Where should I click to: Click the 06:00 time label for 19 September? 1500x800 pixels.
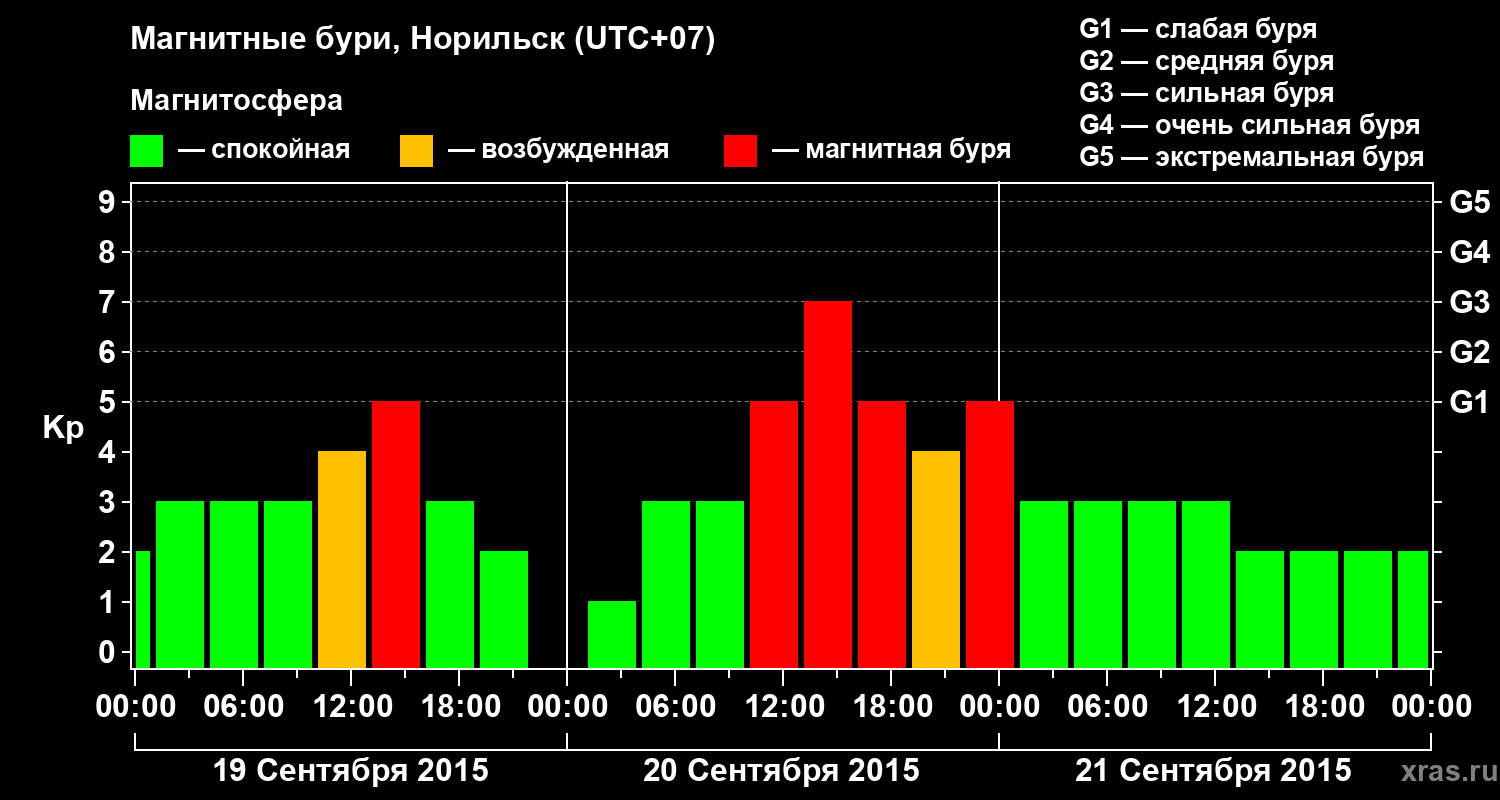(x=243, y=707)
